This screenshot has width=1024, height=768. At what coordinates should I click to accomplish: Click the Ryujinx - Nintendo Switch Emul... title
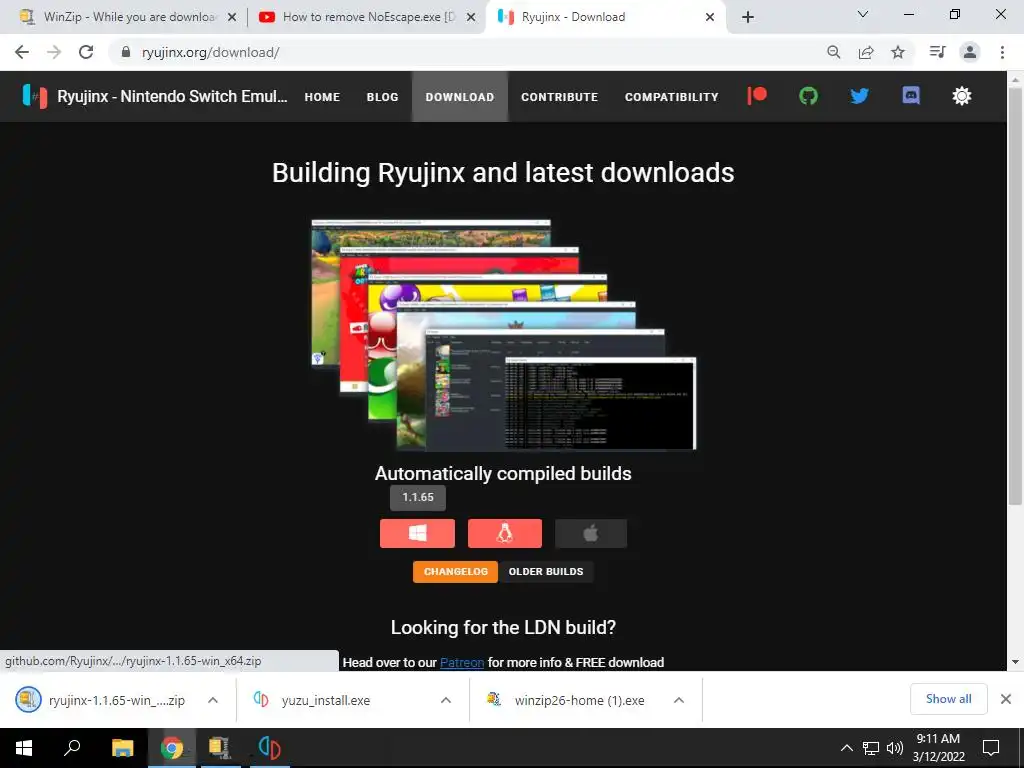coord(172,97)
